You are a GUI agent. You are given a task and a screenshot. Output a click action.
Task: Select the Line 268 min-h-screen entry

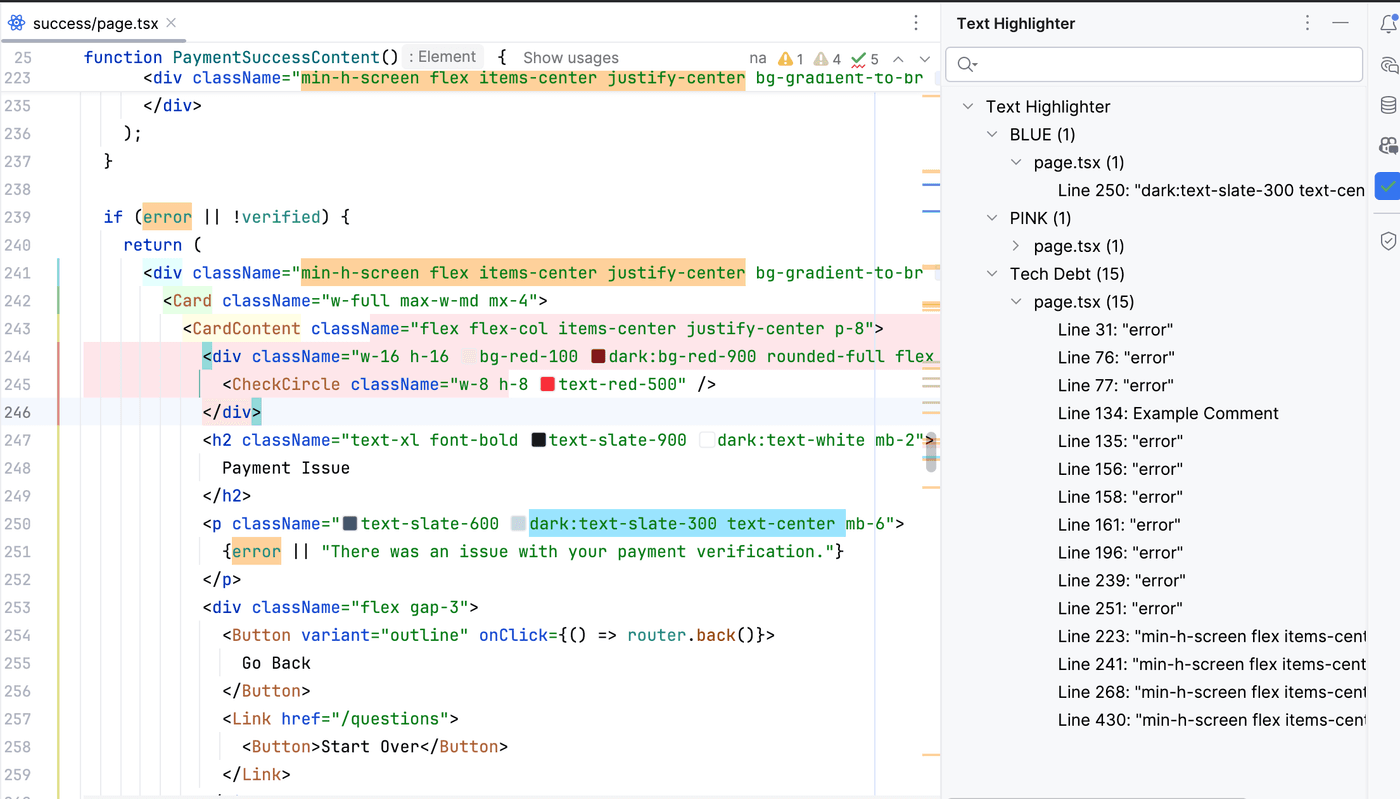pos(1212,693)
